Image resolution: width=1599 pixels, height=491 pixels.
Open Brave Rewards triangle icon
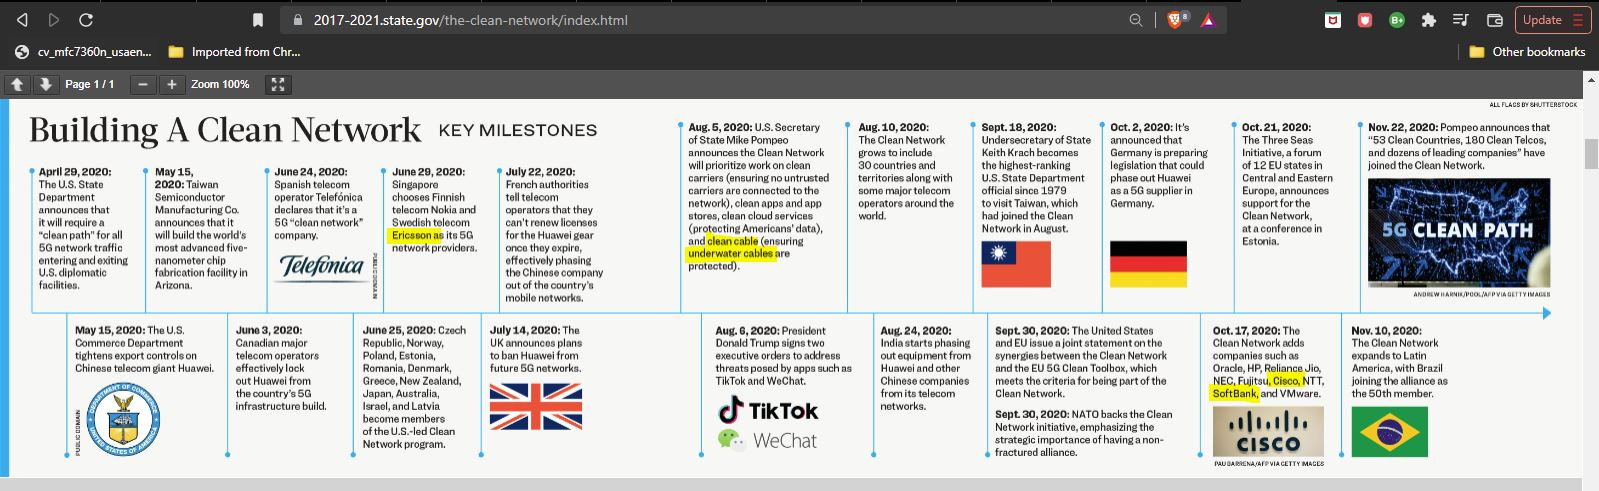click(1208, 20)
